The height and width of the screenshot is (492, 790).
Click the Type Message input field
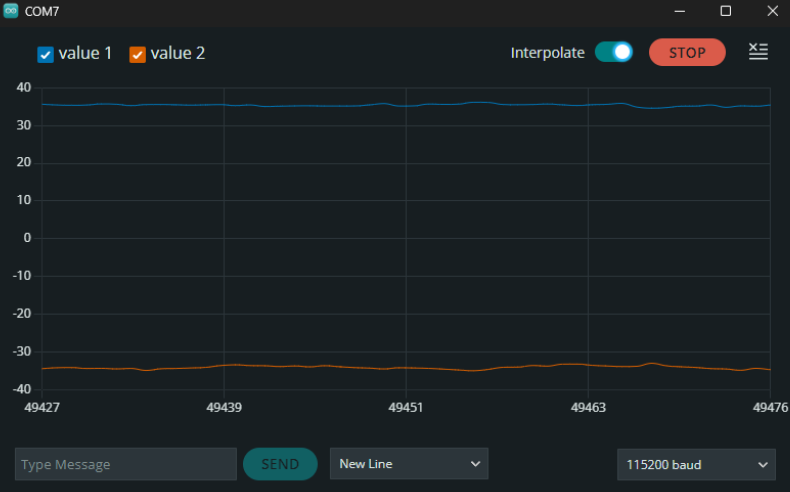click(x=125, y=464)
